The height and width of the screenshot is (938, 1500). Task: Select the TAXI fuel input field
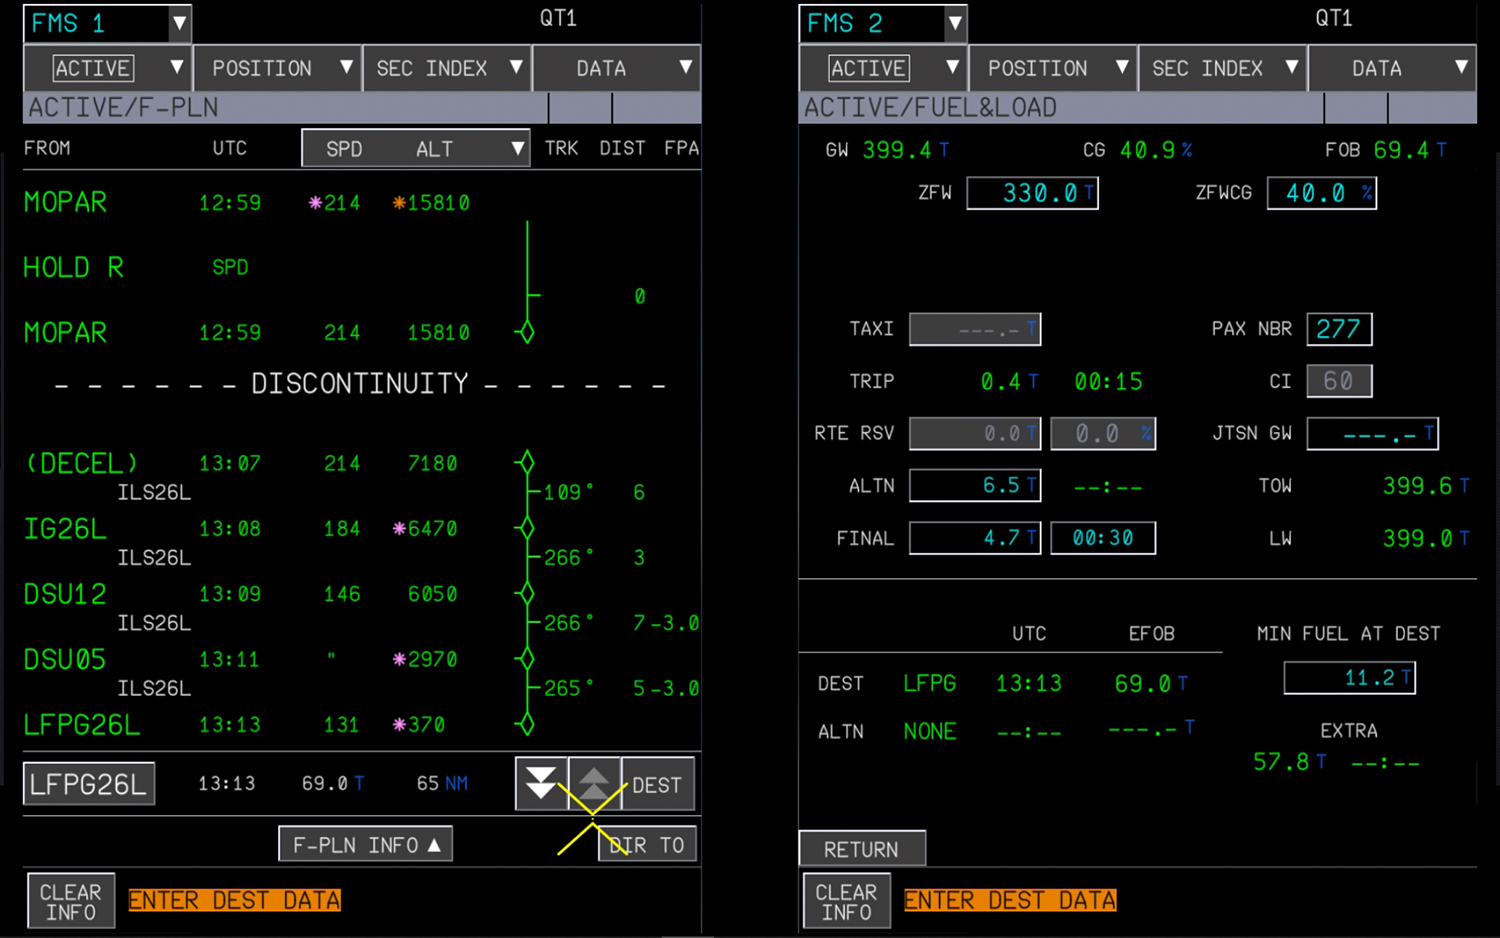[x=975, y=329]
